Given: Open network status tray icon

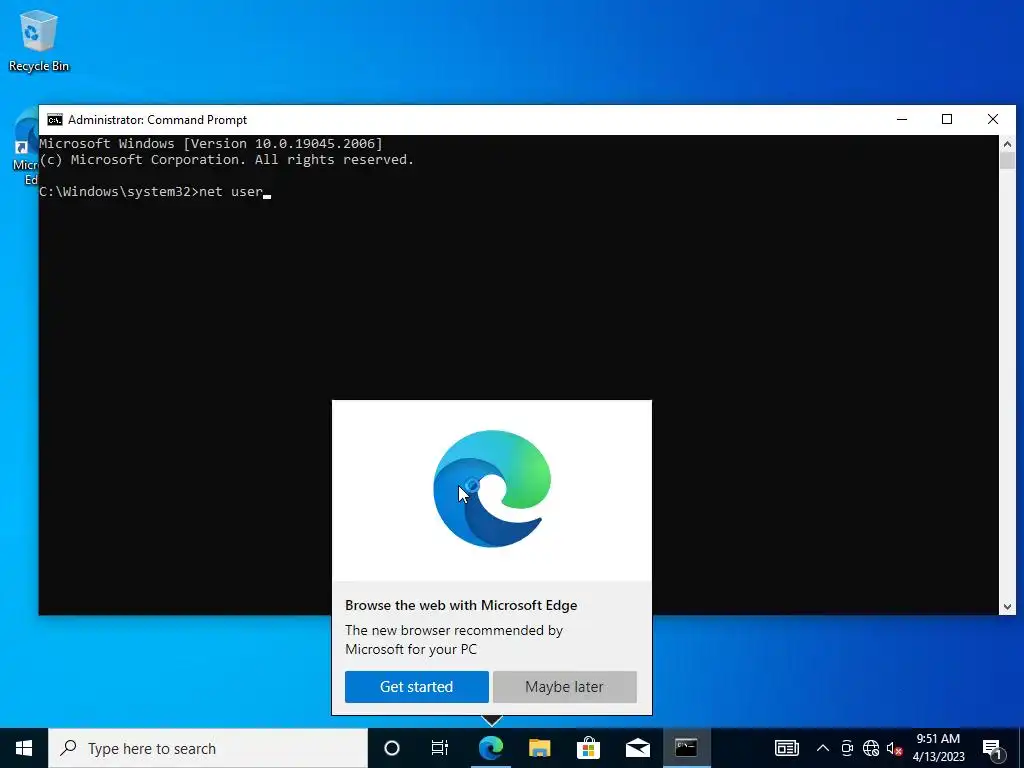Looking at the screenshot, I should (x=871, y=748).
